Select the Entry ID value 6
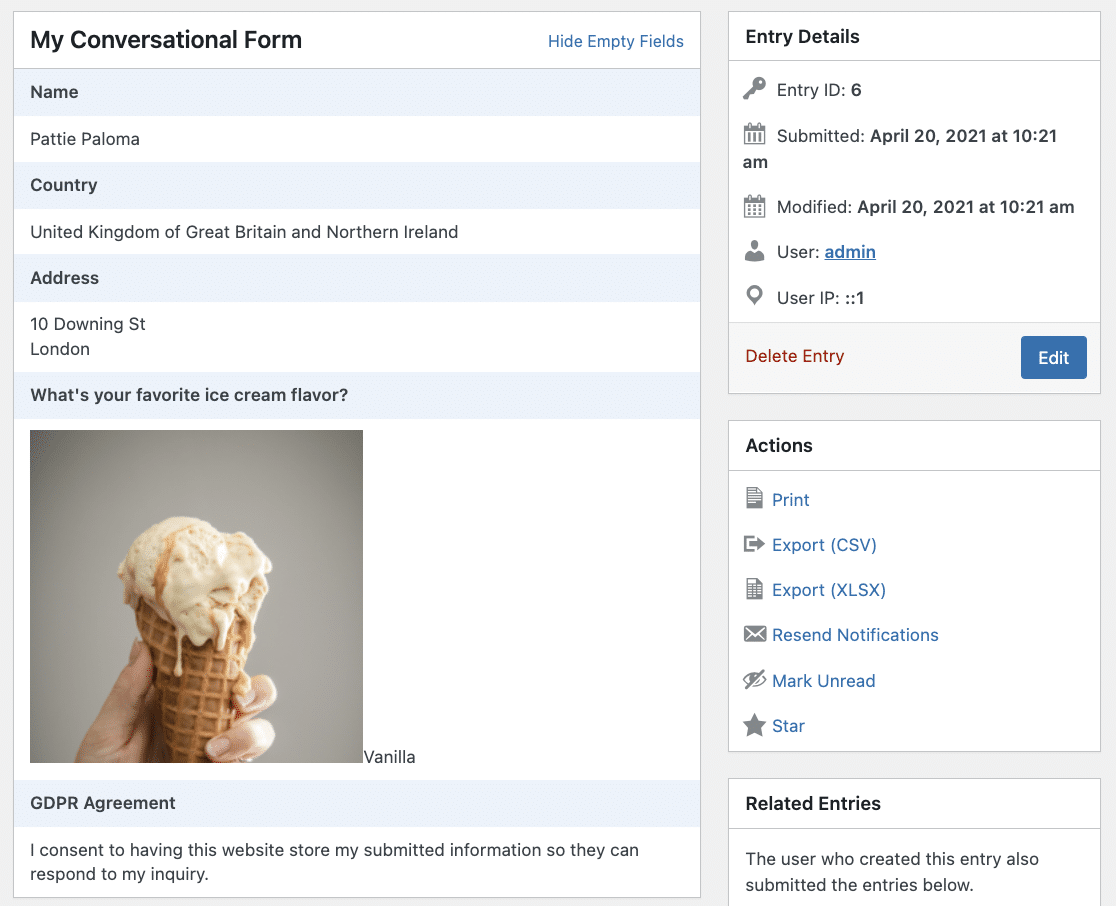The width and height of the screenshot is (1116, 906). click(856, 90)
